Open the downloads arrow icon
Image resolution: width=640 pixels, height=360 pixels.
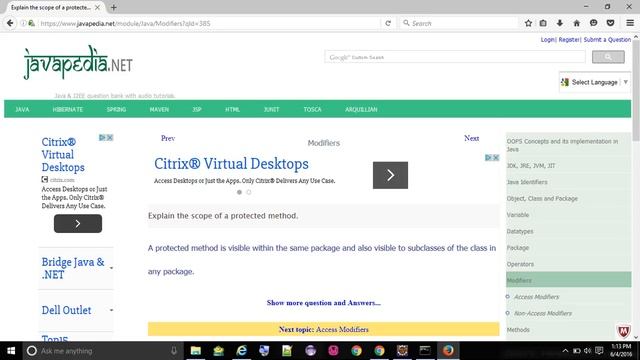pos(560,23)
